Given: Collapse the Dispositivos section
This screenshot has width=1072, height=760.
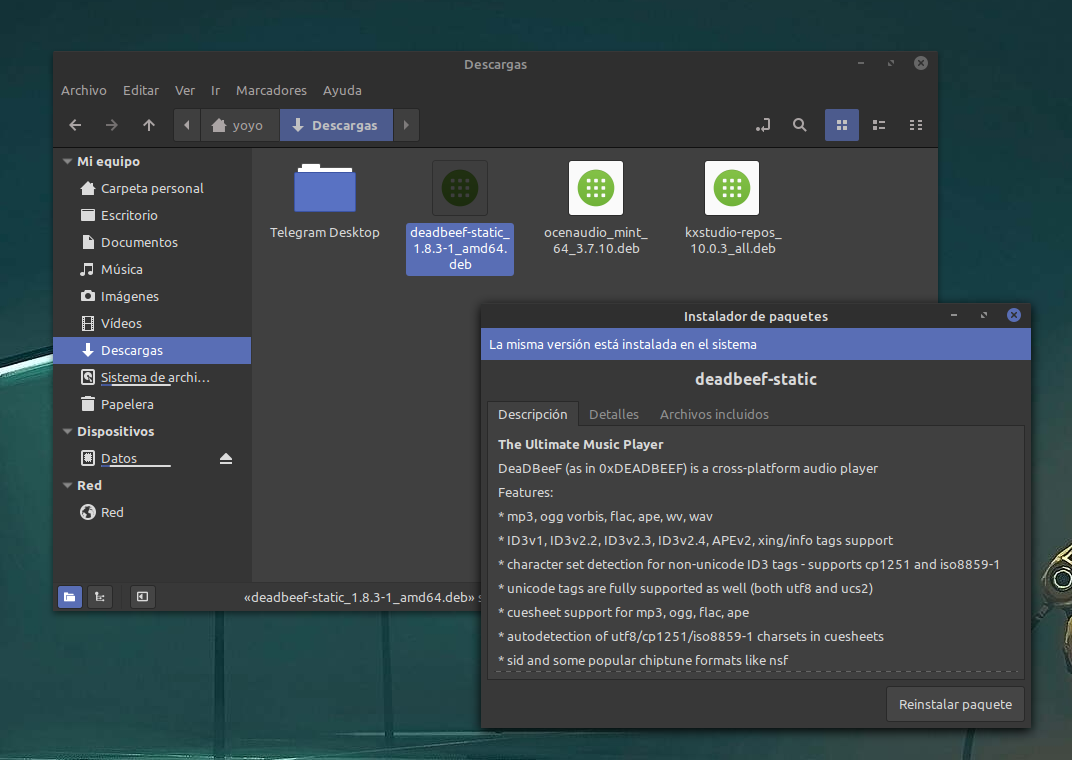Looking at the screenshot, I should click(x=67, y=432).
